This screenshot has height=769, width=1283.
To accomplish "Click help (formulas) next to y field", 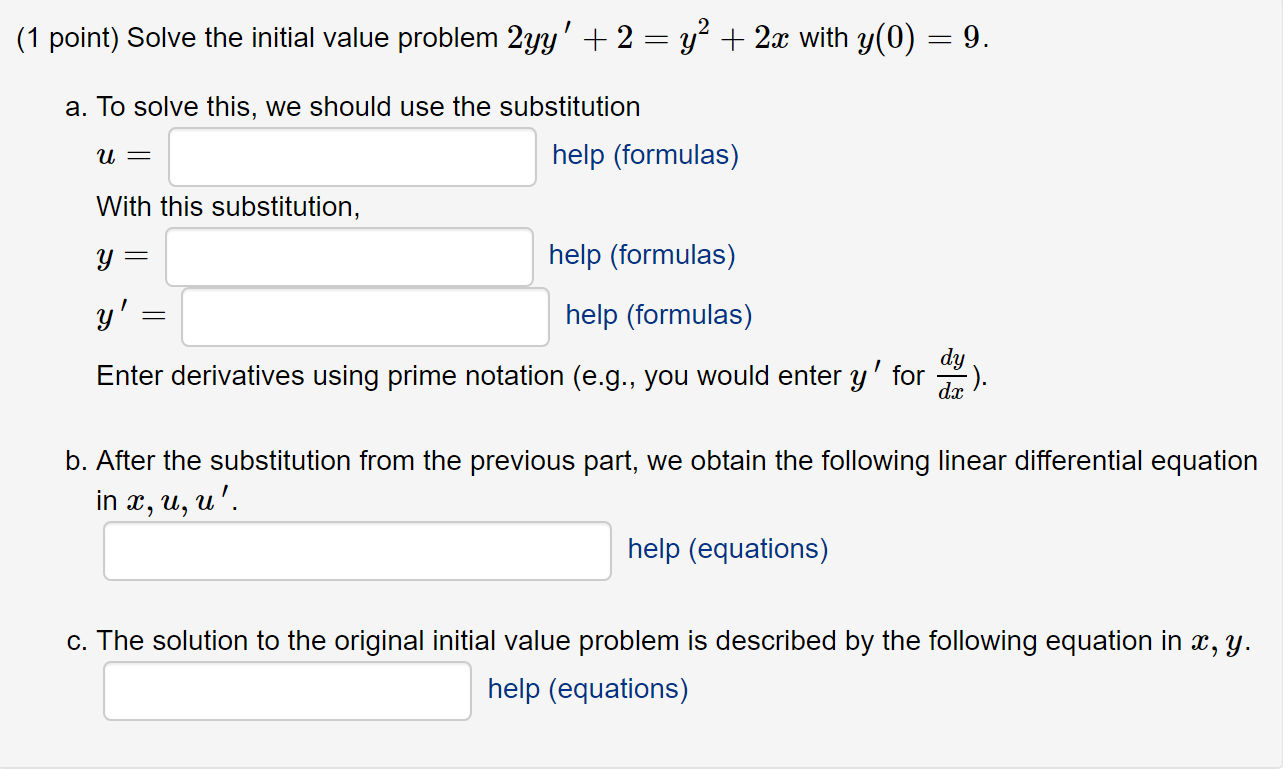I will (x=641, y=255).
